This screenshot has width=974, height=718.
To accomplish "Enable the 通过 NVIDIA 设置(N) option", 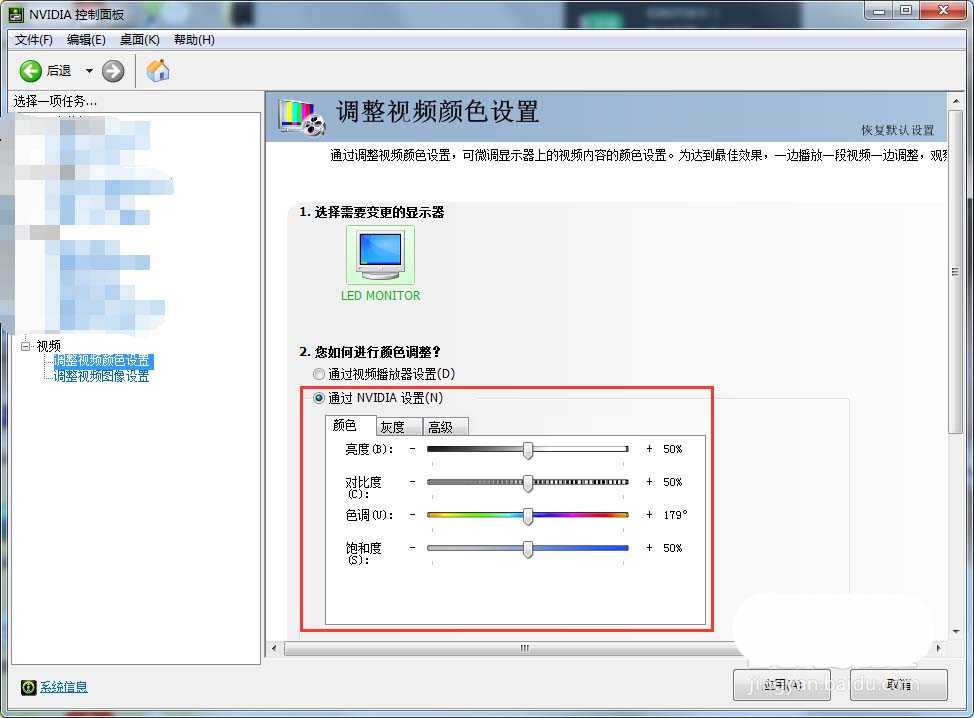I will tap(319, 397).
